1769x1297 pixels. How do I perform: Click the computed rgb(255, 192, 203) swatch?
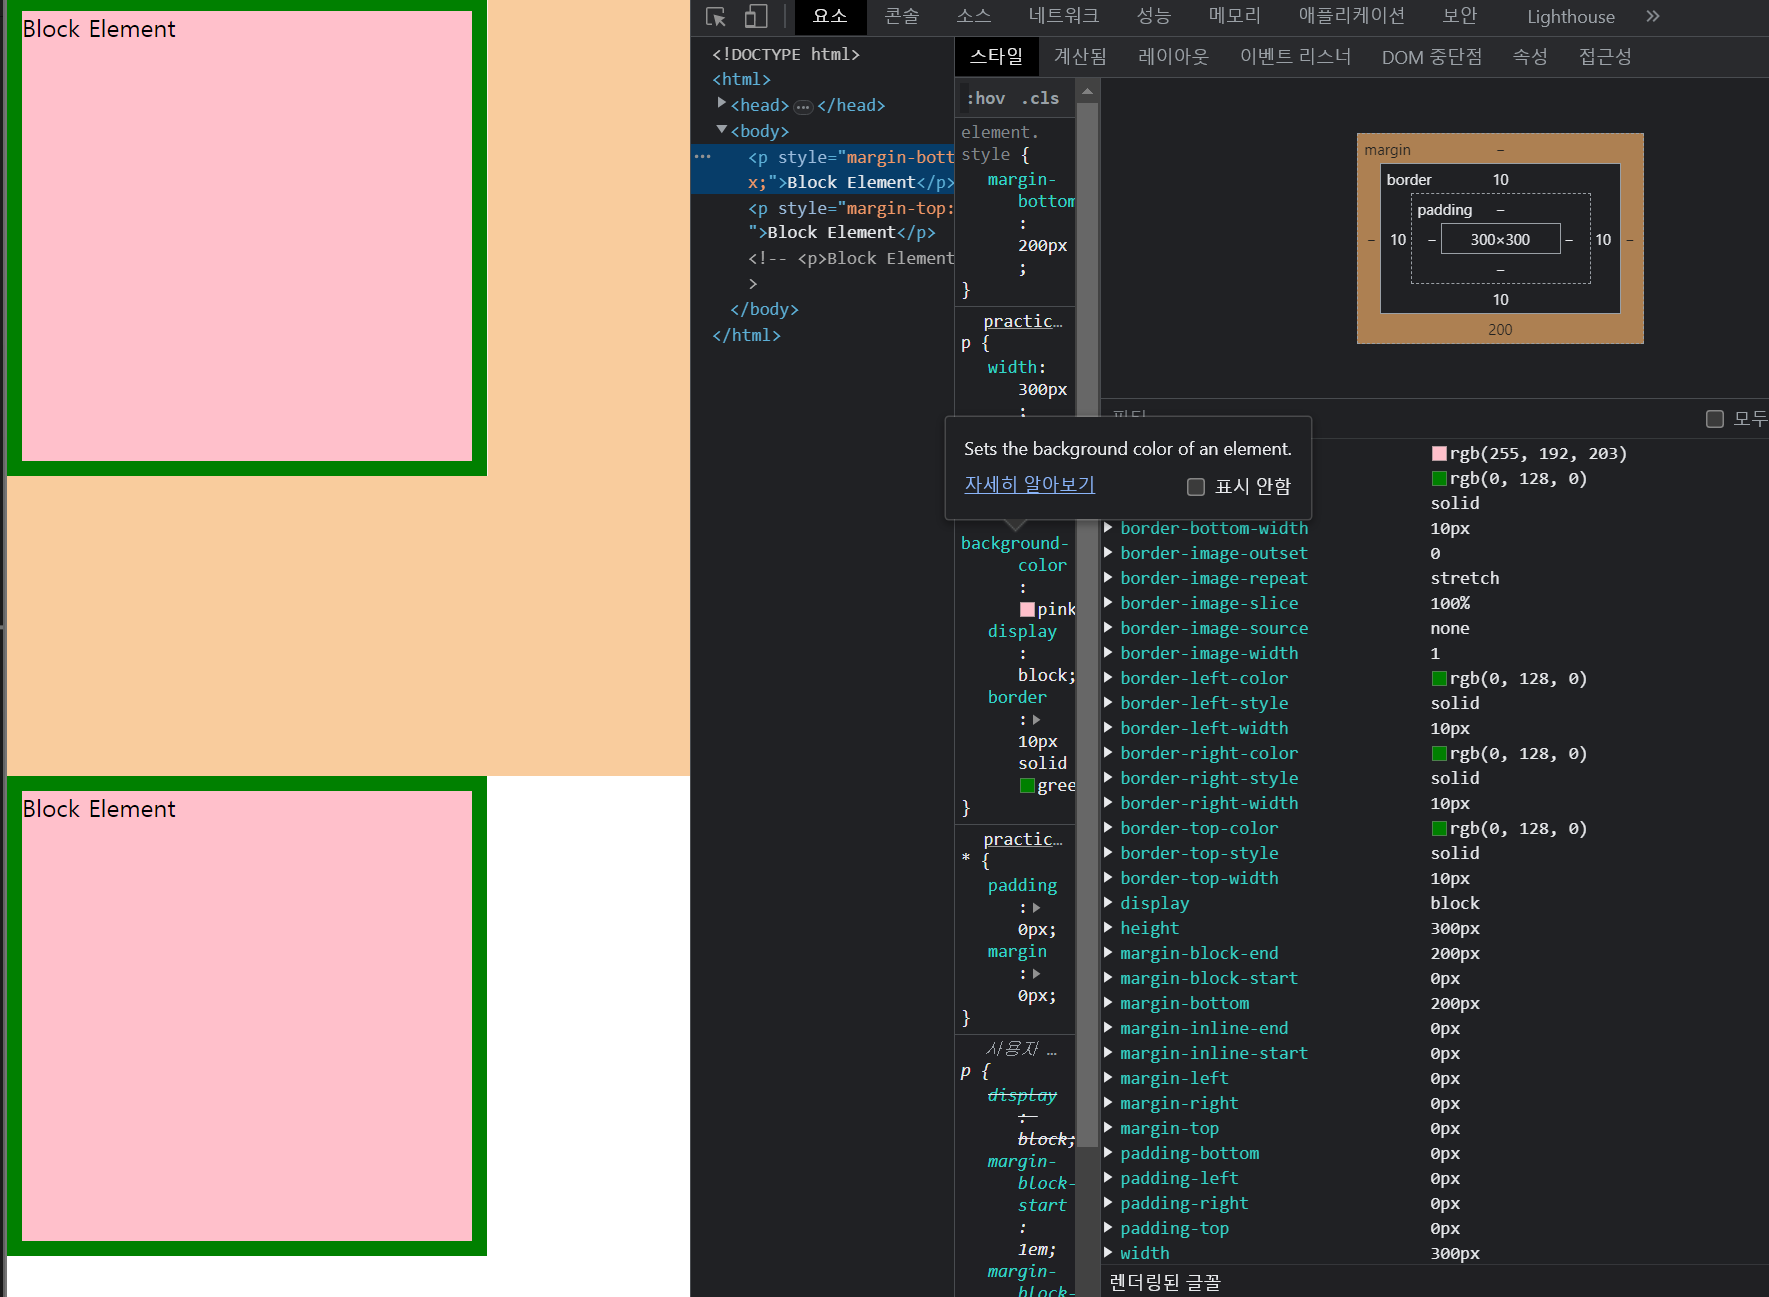pyautogui.click(x=1439, y=454)
